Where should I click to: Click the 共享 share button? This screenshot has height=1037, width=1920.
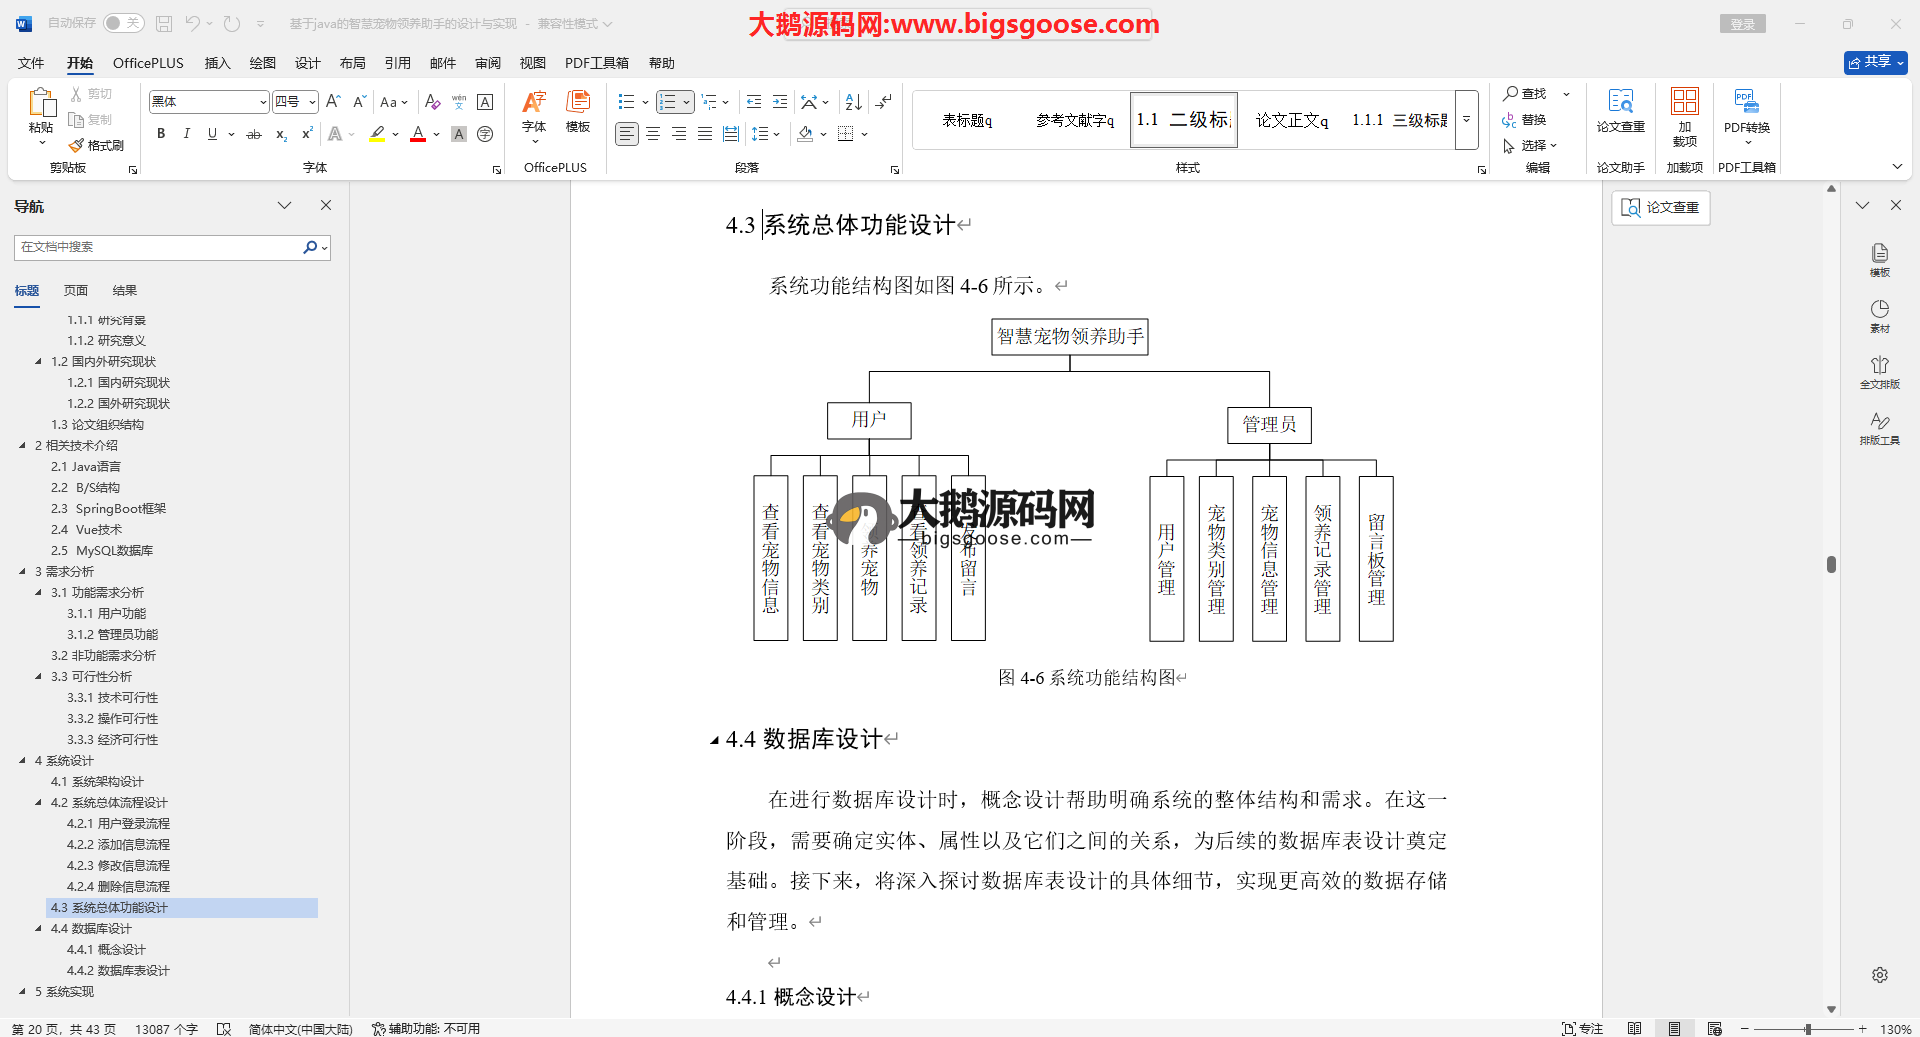(1875, 62)
